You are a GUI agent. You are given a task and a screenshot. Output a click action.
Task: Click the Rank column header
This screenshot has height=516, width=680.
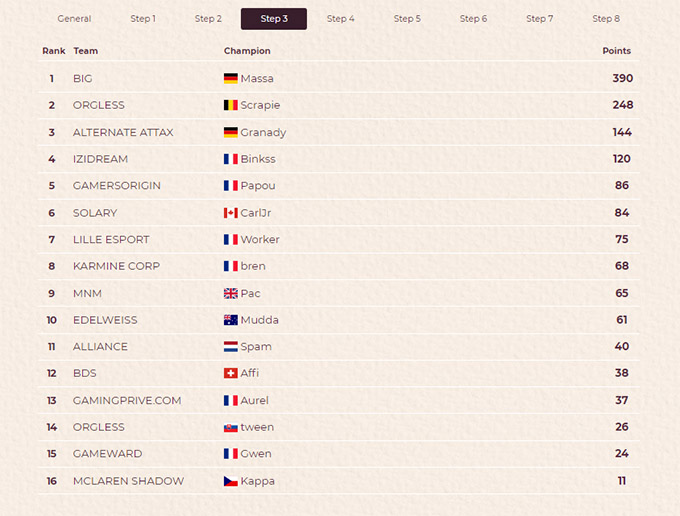(54, 51)
